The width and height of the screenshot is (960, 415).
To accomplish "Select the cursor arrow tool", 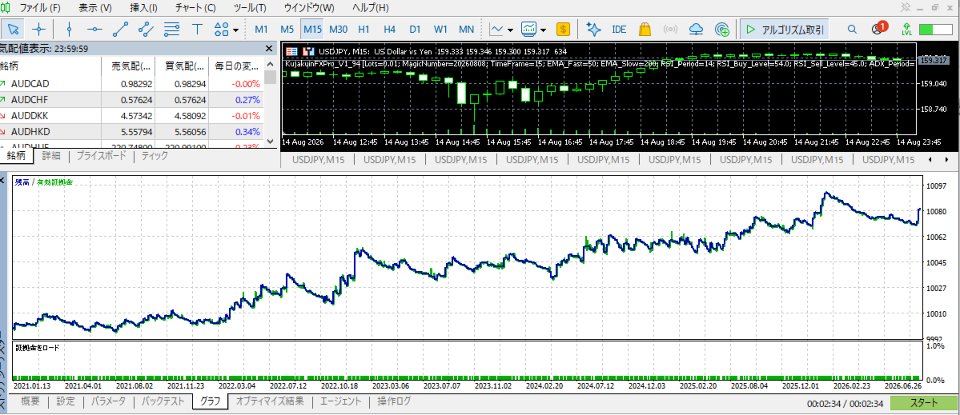I will pyautogui.click(x=13, y=29).
